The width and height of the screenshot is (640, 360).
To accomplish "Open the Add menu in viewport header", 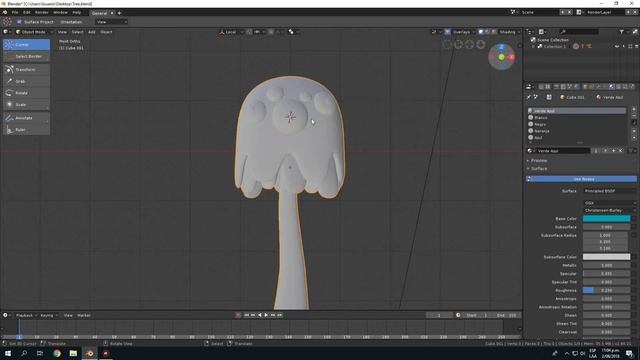I will click(92, 32).
